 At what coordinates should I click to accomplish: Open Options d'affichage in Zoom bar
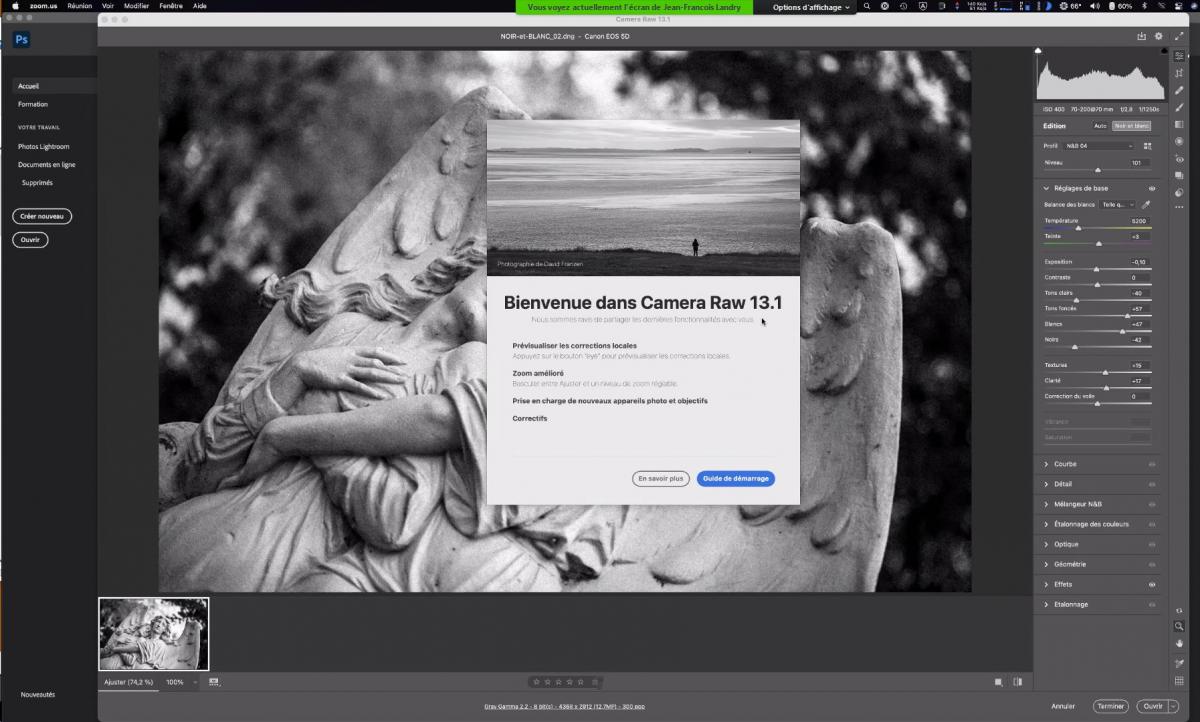(x=810, y=7)
